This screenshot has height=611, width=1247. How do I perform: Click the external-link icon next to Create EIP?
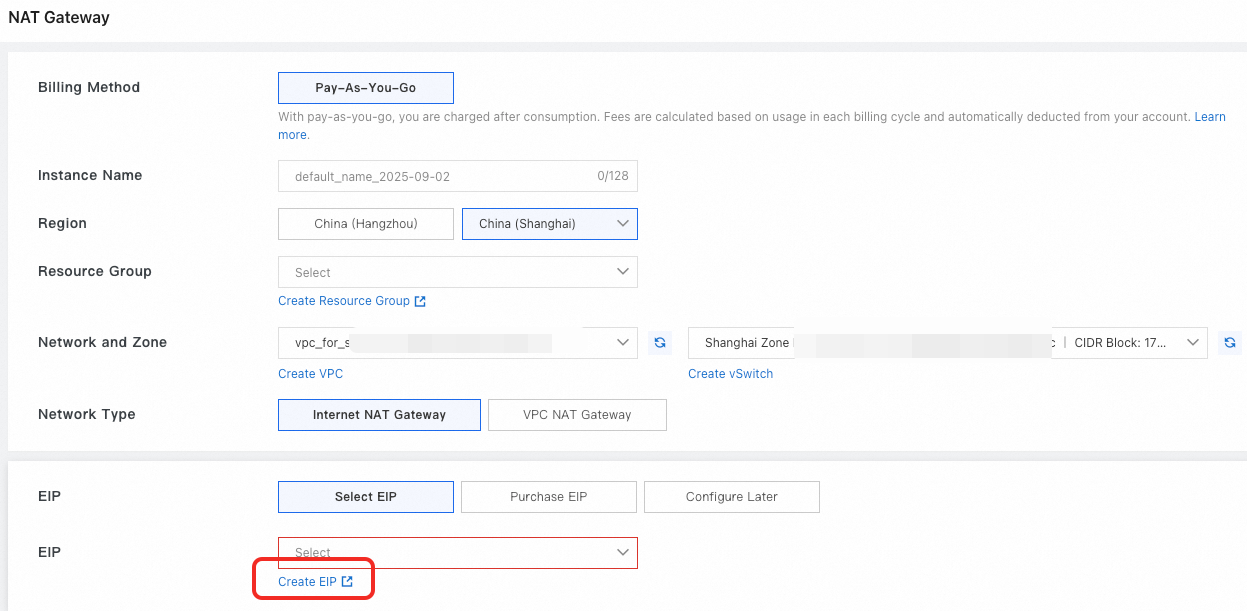point(347,582)
